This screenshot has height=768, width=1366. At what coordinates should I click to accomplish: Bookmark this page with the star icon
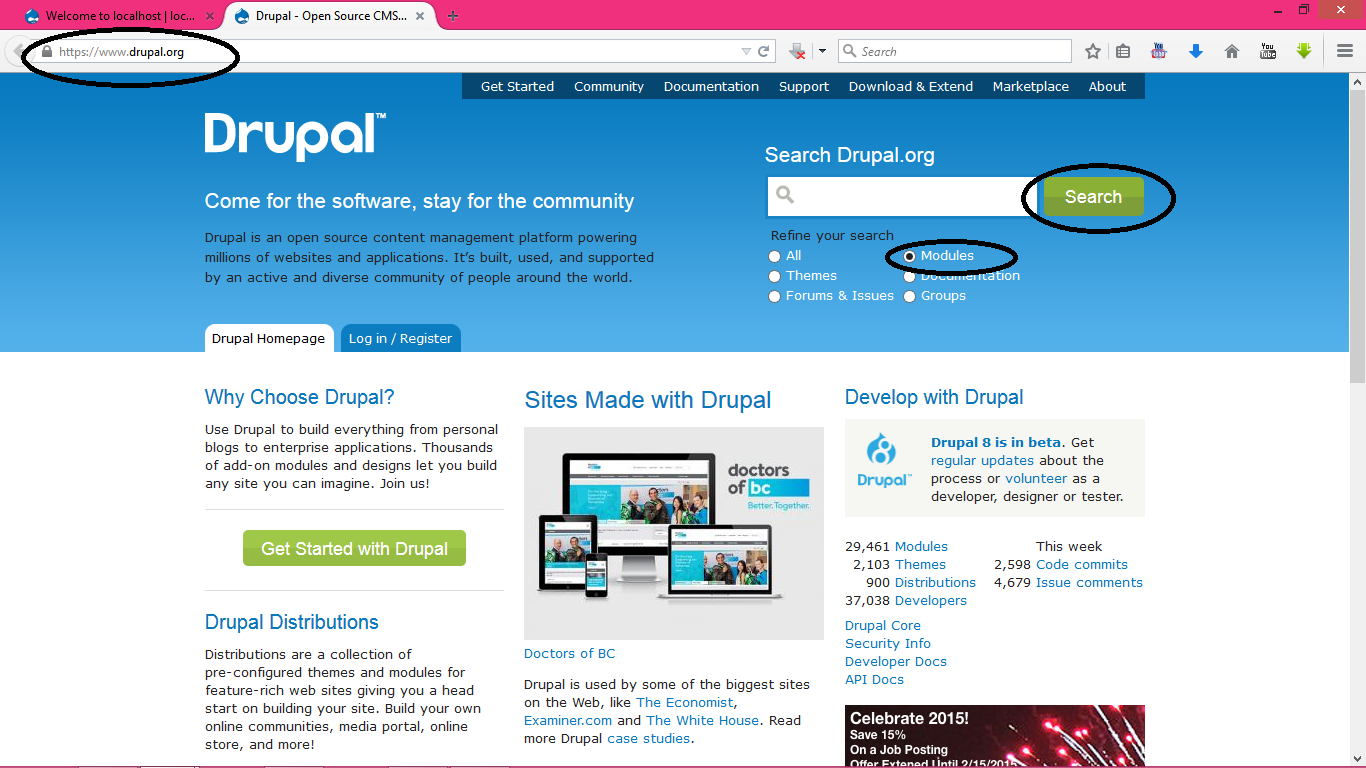(x=1093, y=51)
